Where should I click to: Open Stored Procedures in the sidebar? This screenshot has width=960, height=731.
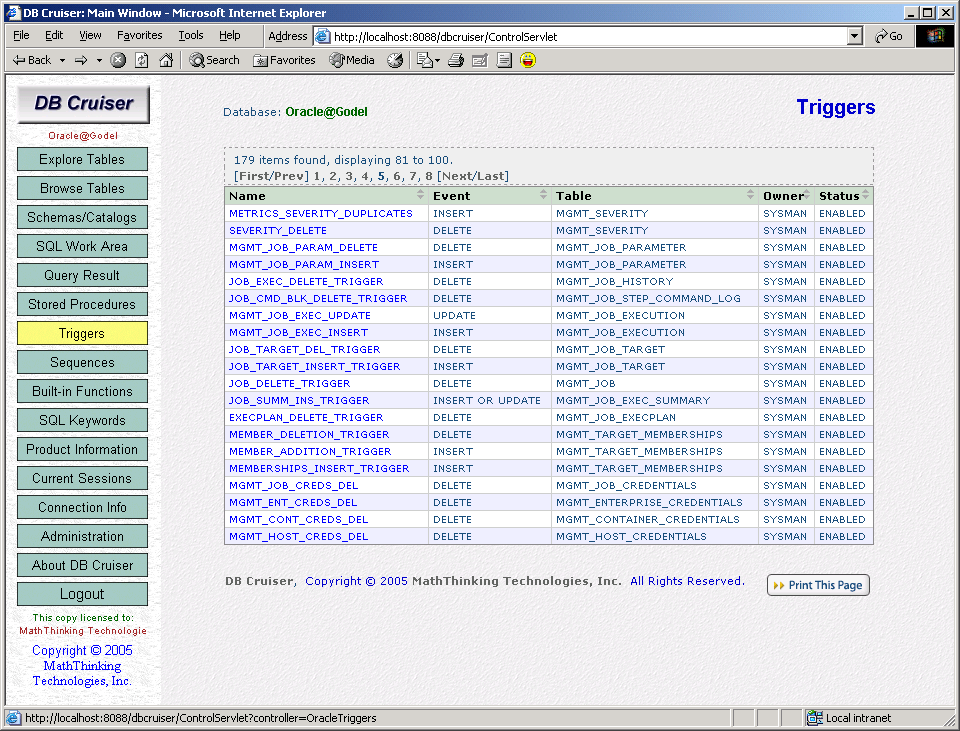pos(82,304)
